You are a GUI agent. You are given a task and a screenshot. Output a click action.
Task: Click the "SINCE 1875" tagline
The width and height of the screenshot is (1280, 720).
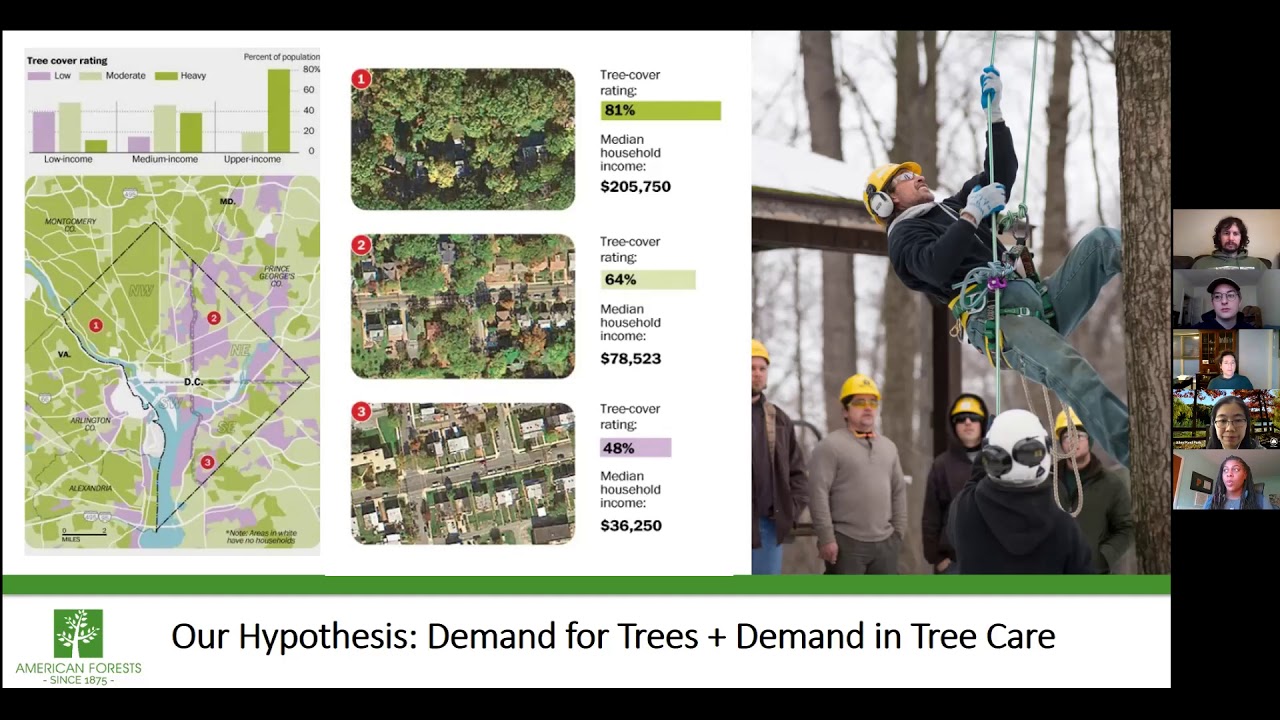78,681
